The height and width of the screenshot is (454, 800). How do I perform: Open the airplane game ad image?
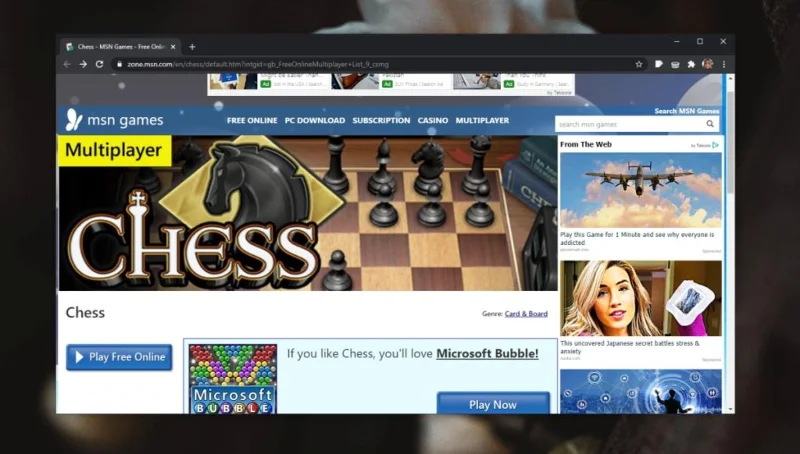click(641, 190)
